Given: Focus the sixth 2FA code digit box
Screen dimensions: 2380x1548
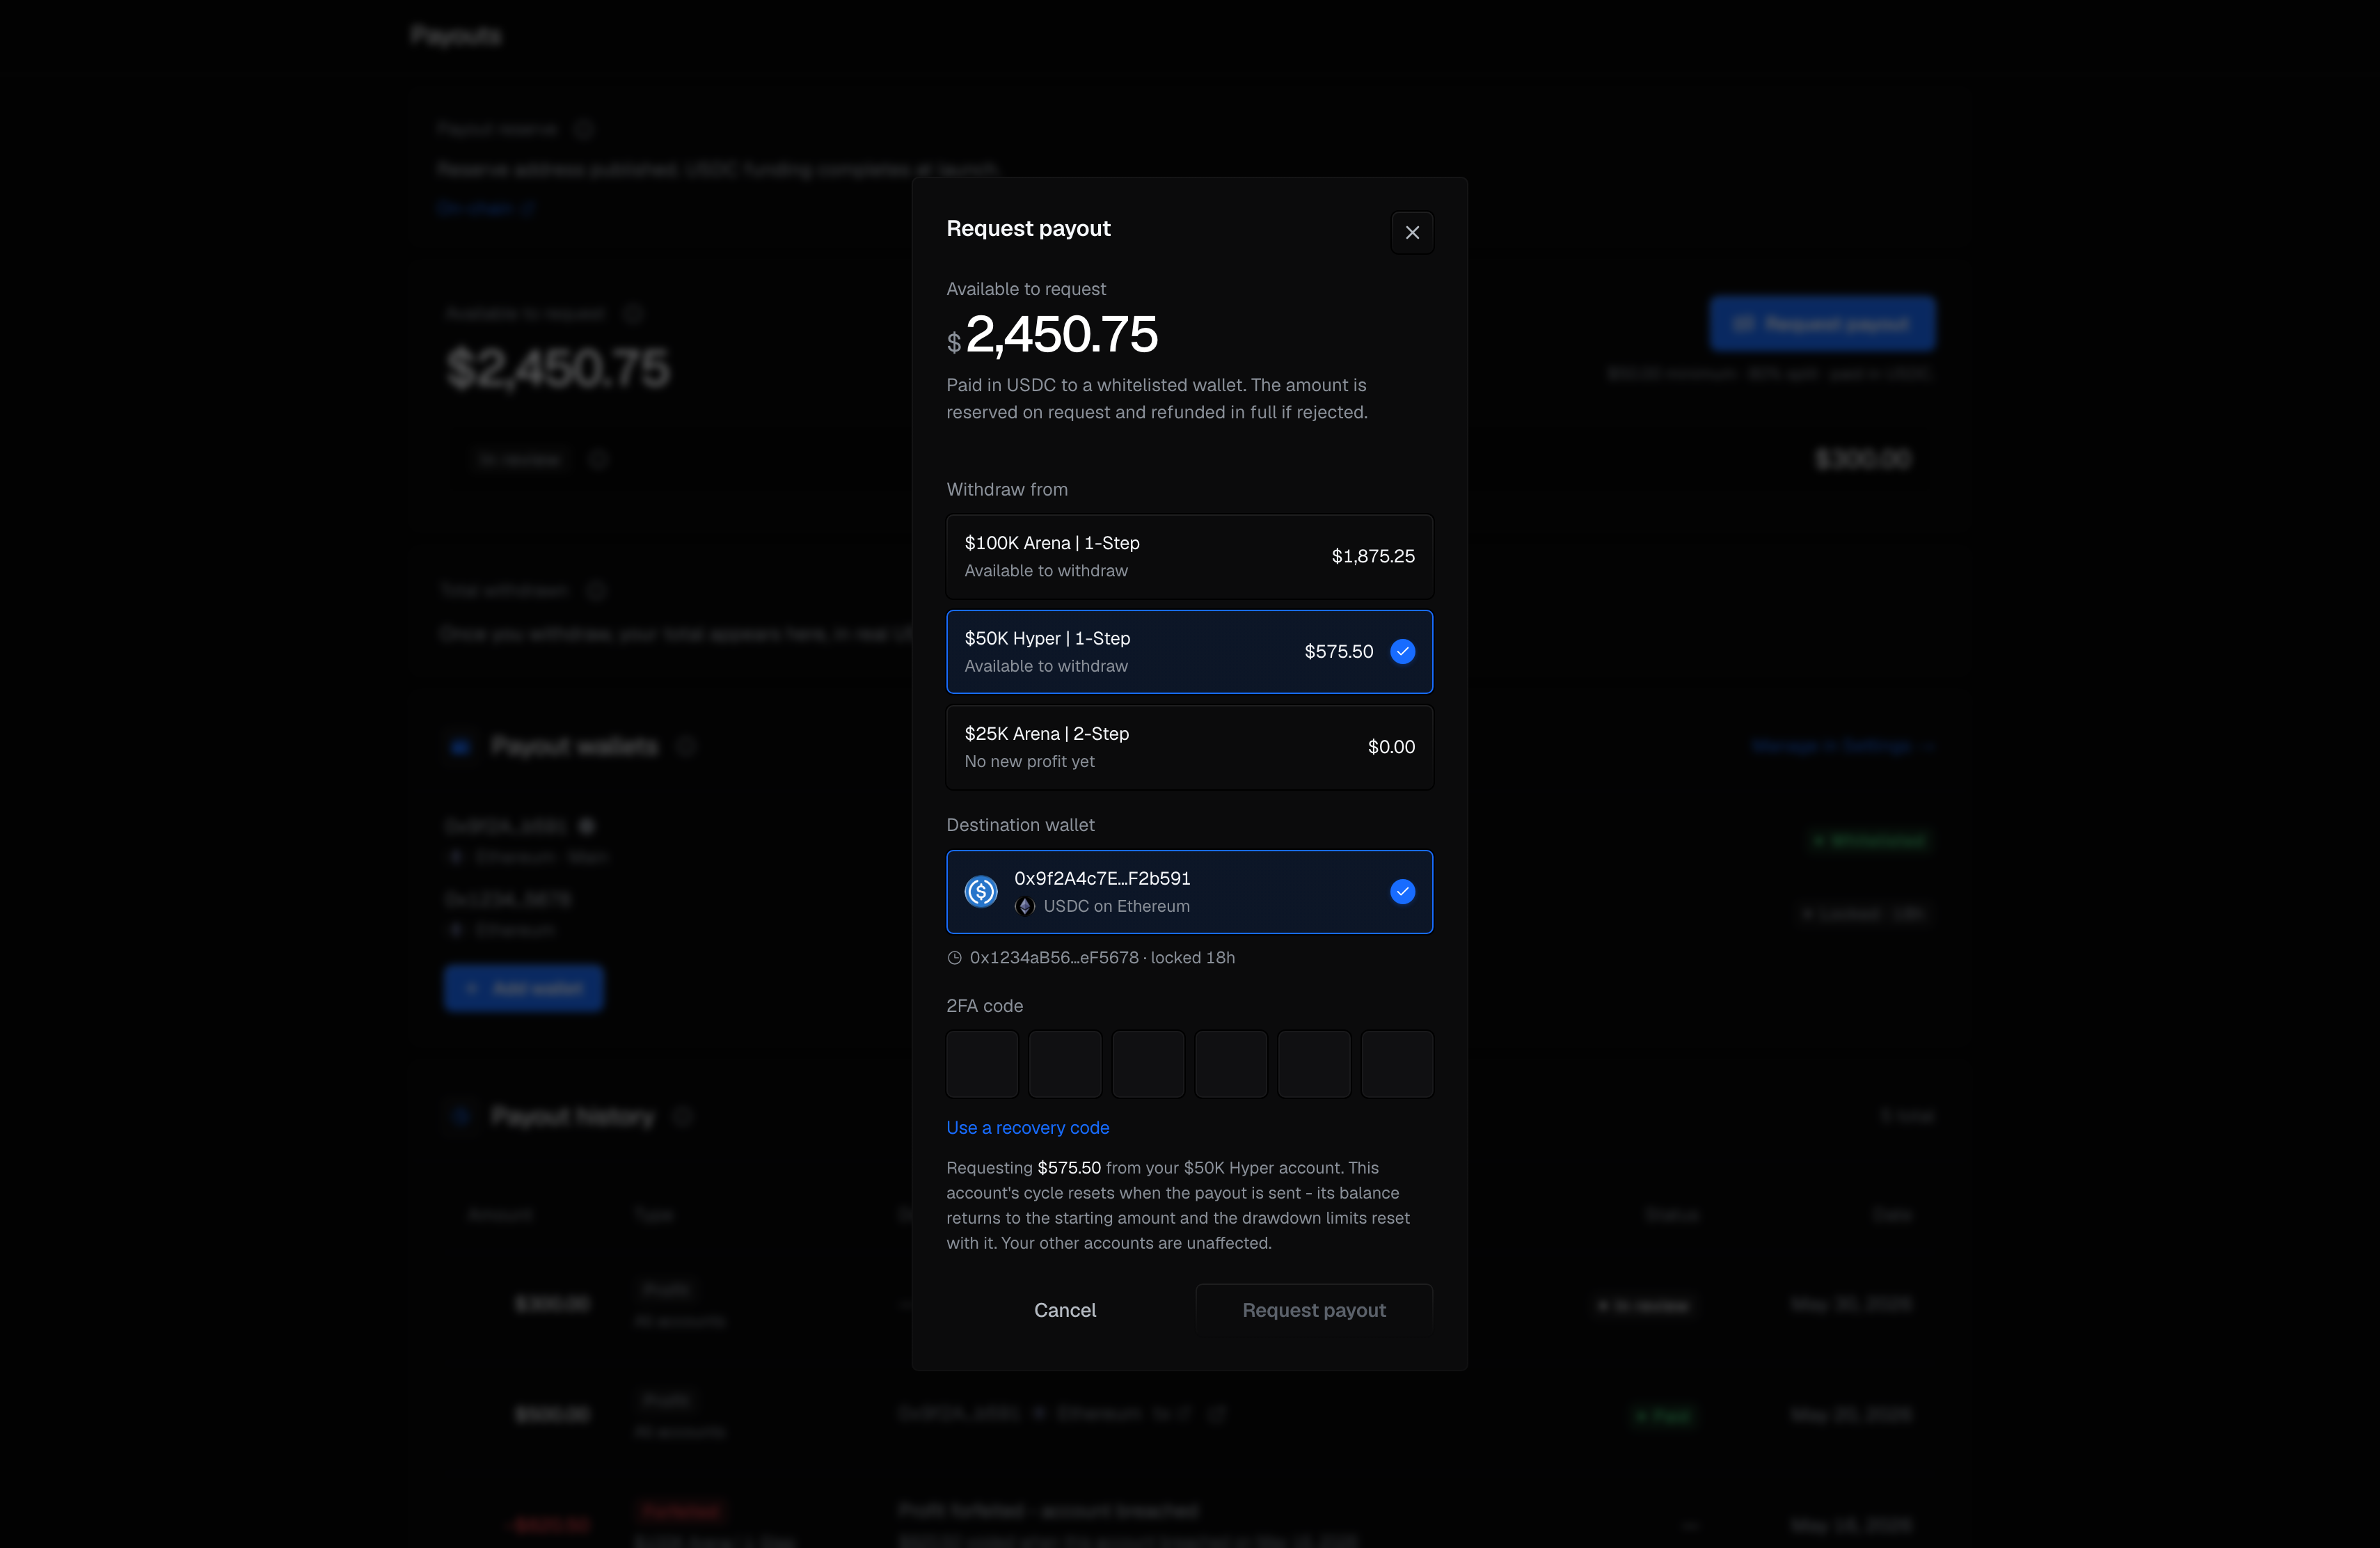Looking at the screenshot, I should 1397,1064.
